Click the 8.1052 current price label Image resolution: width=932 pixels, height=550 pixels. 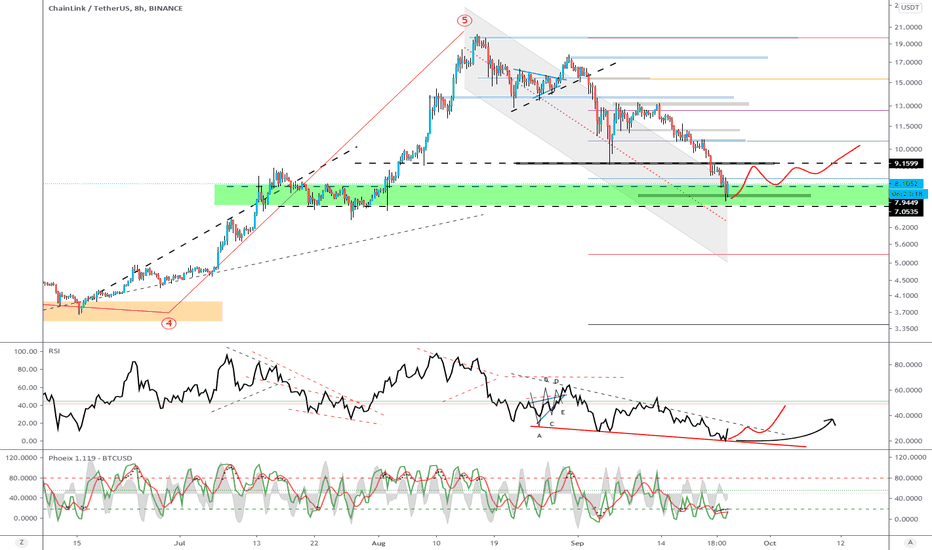907,184
